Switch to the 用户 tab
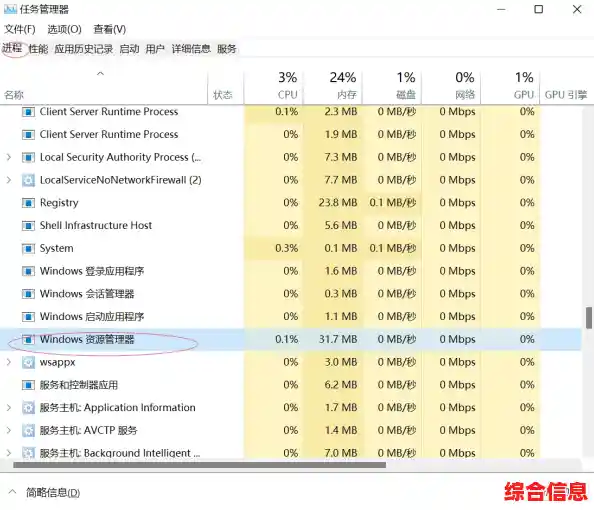The image size is (594, 510). 155,49
